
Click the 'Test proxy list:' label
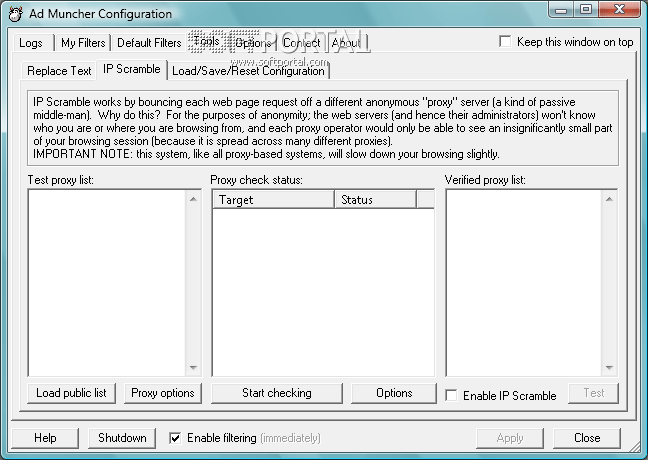click(61, 180)
